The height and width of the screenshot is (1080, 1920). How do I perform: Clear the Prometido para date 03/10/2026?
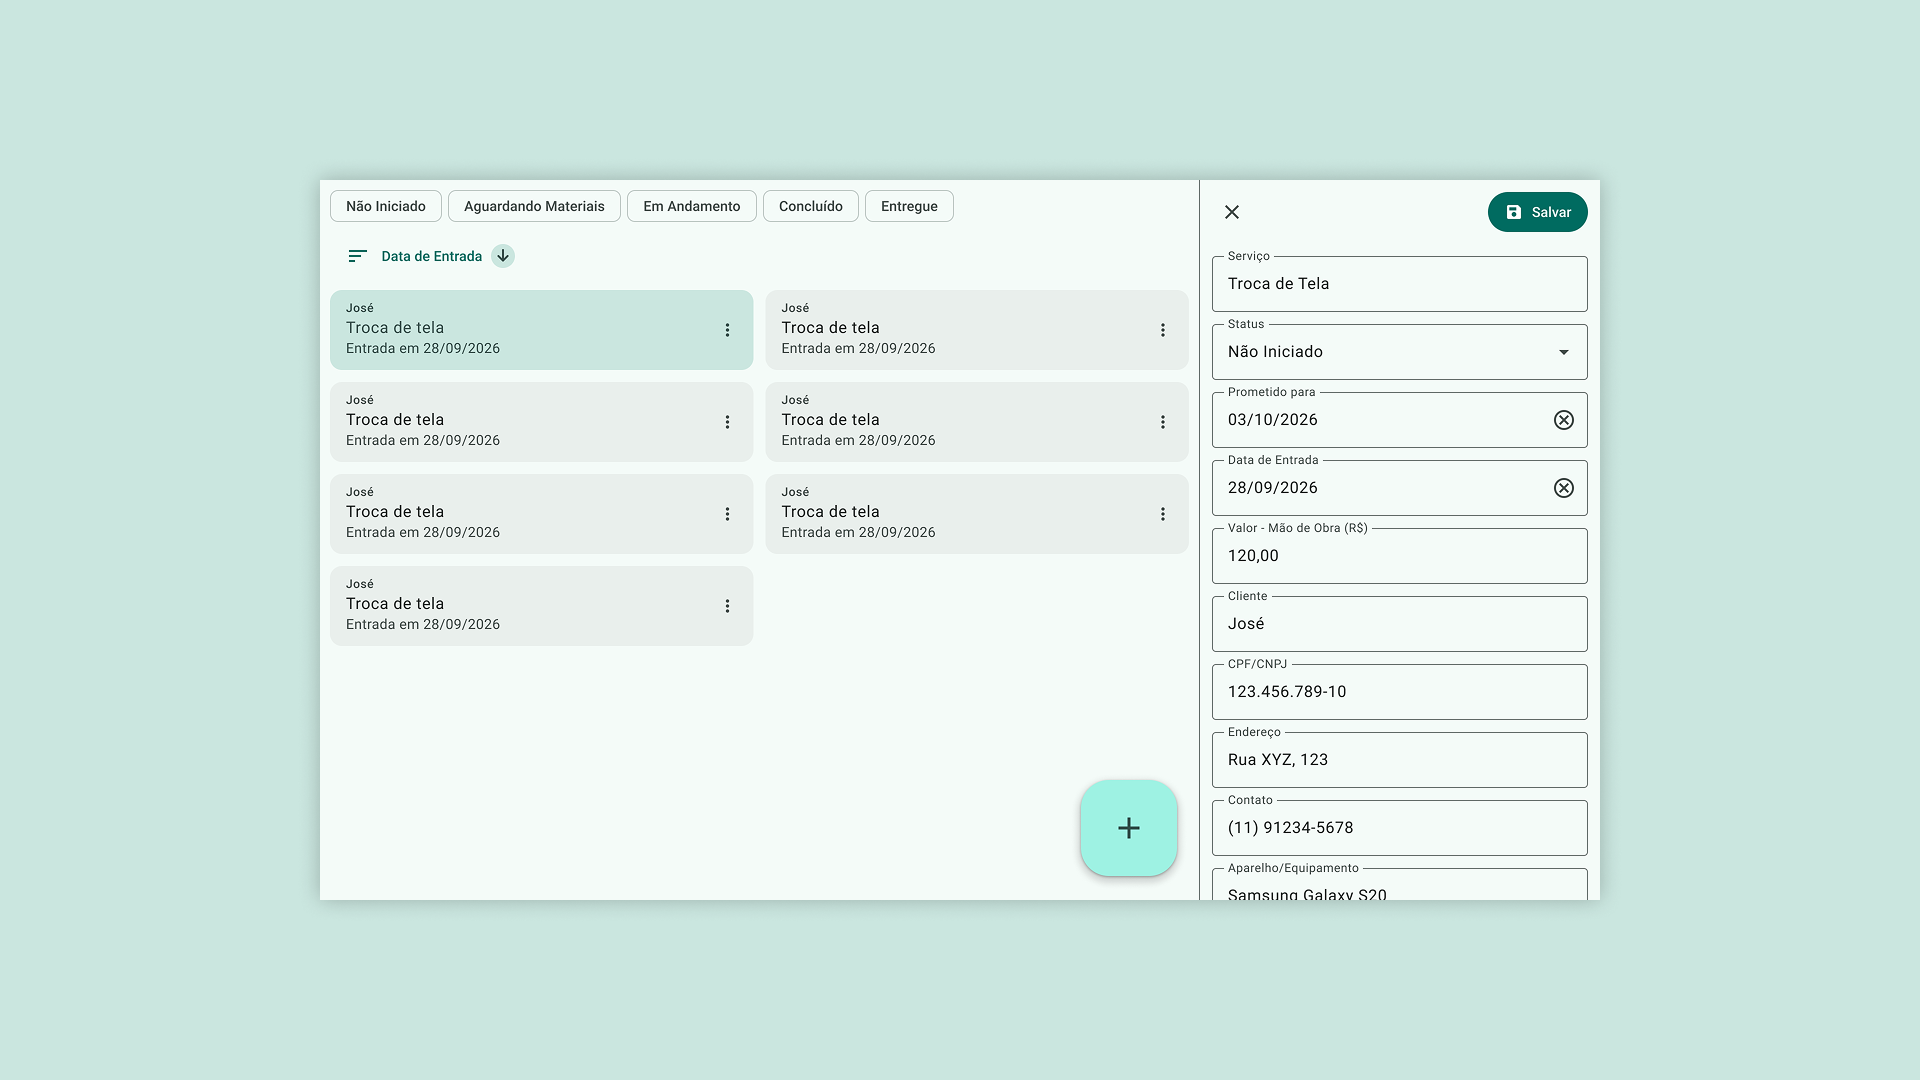click(1564, 420)
